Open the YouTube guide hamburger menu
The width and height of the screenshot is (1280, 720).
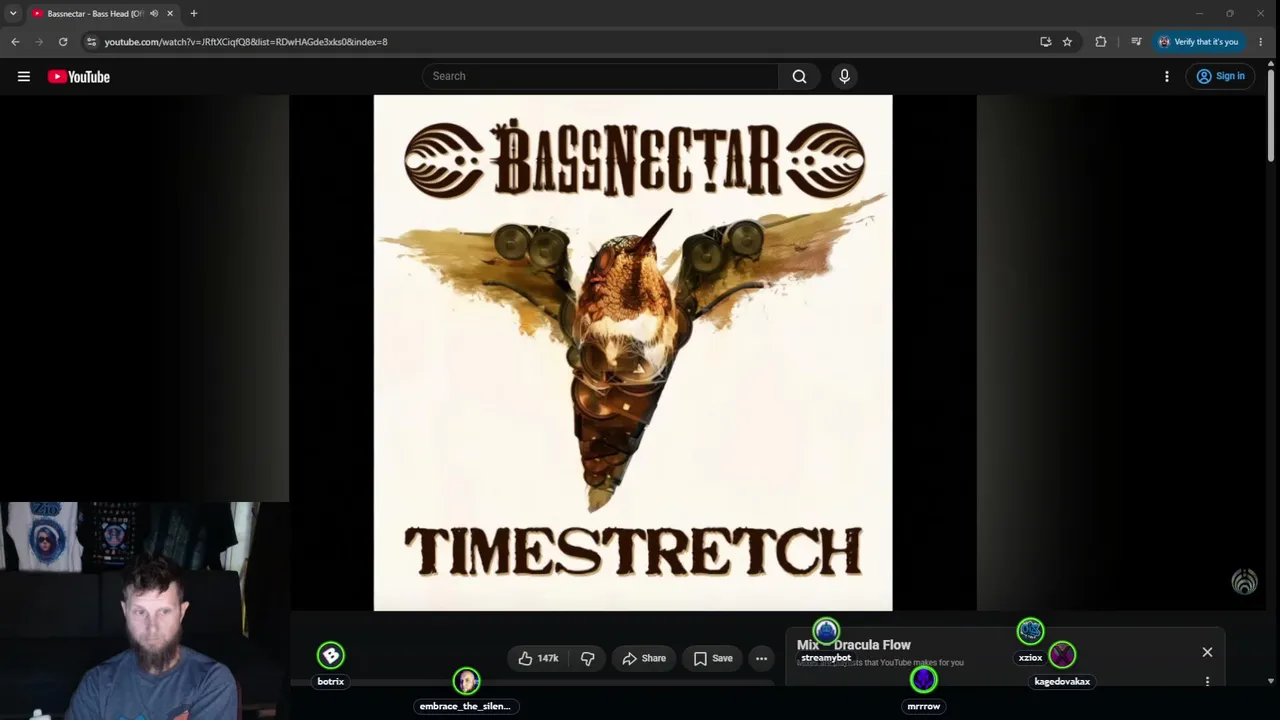click(x=24, y=76)
